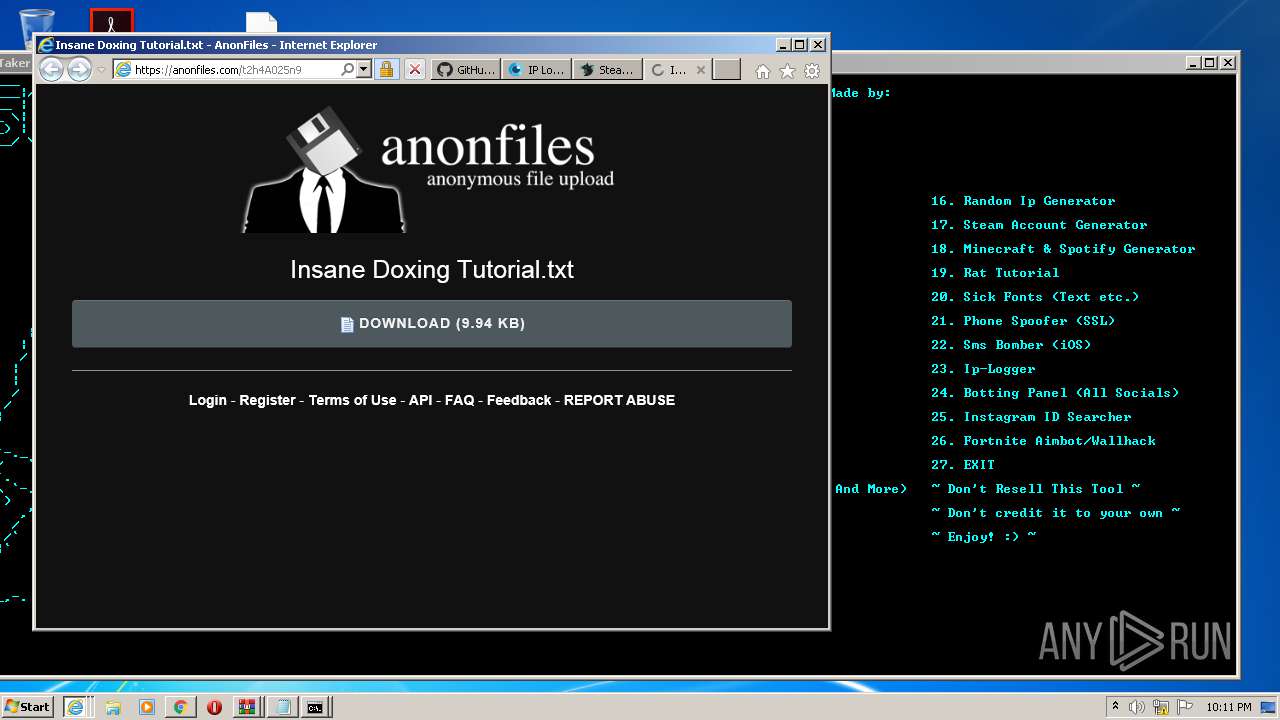Open Opera browser from taskbar
This screenshot has width=1280, height=720.
(214, 707)
